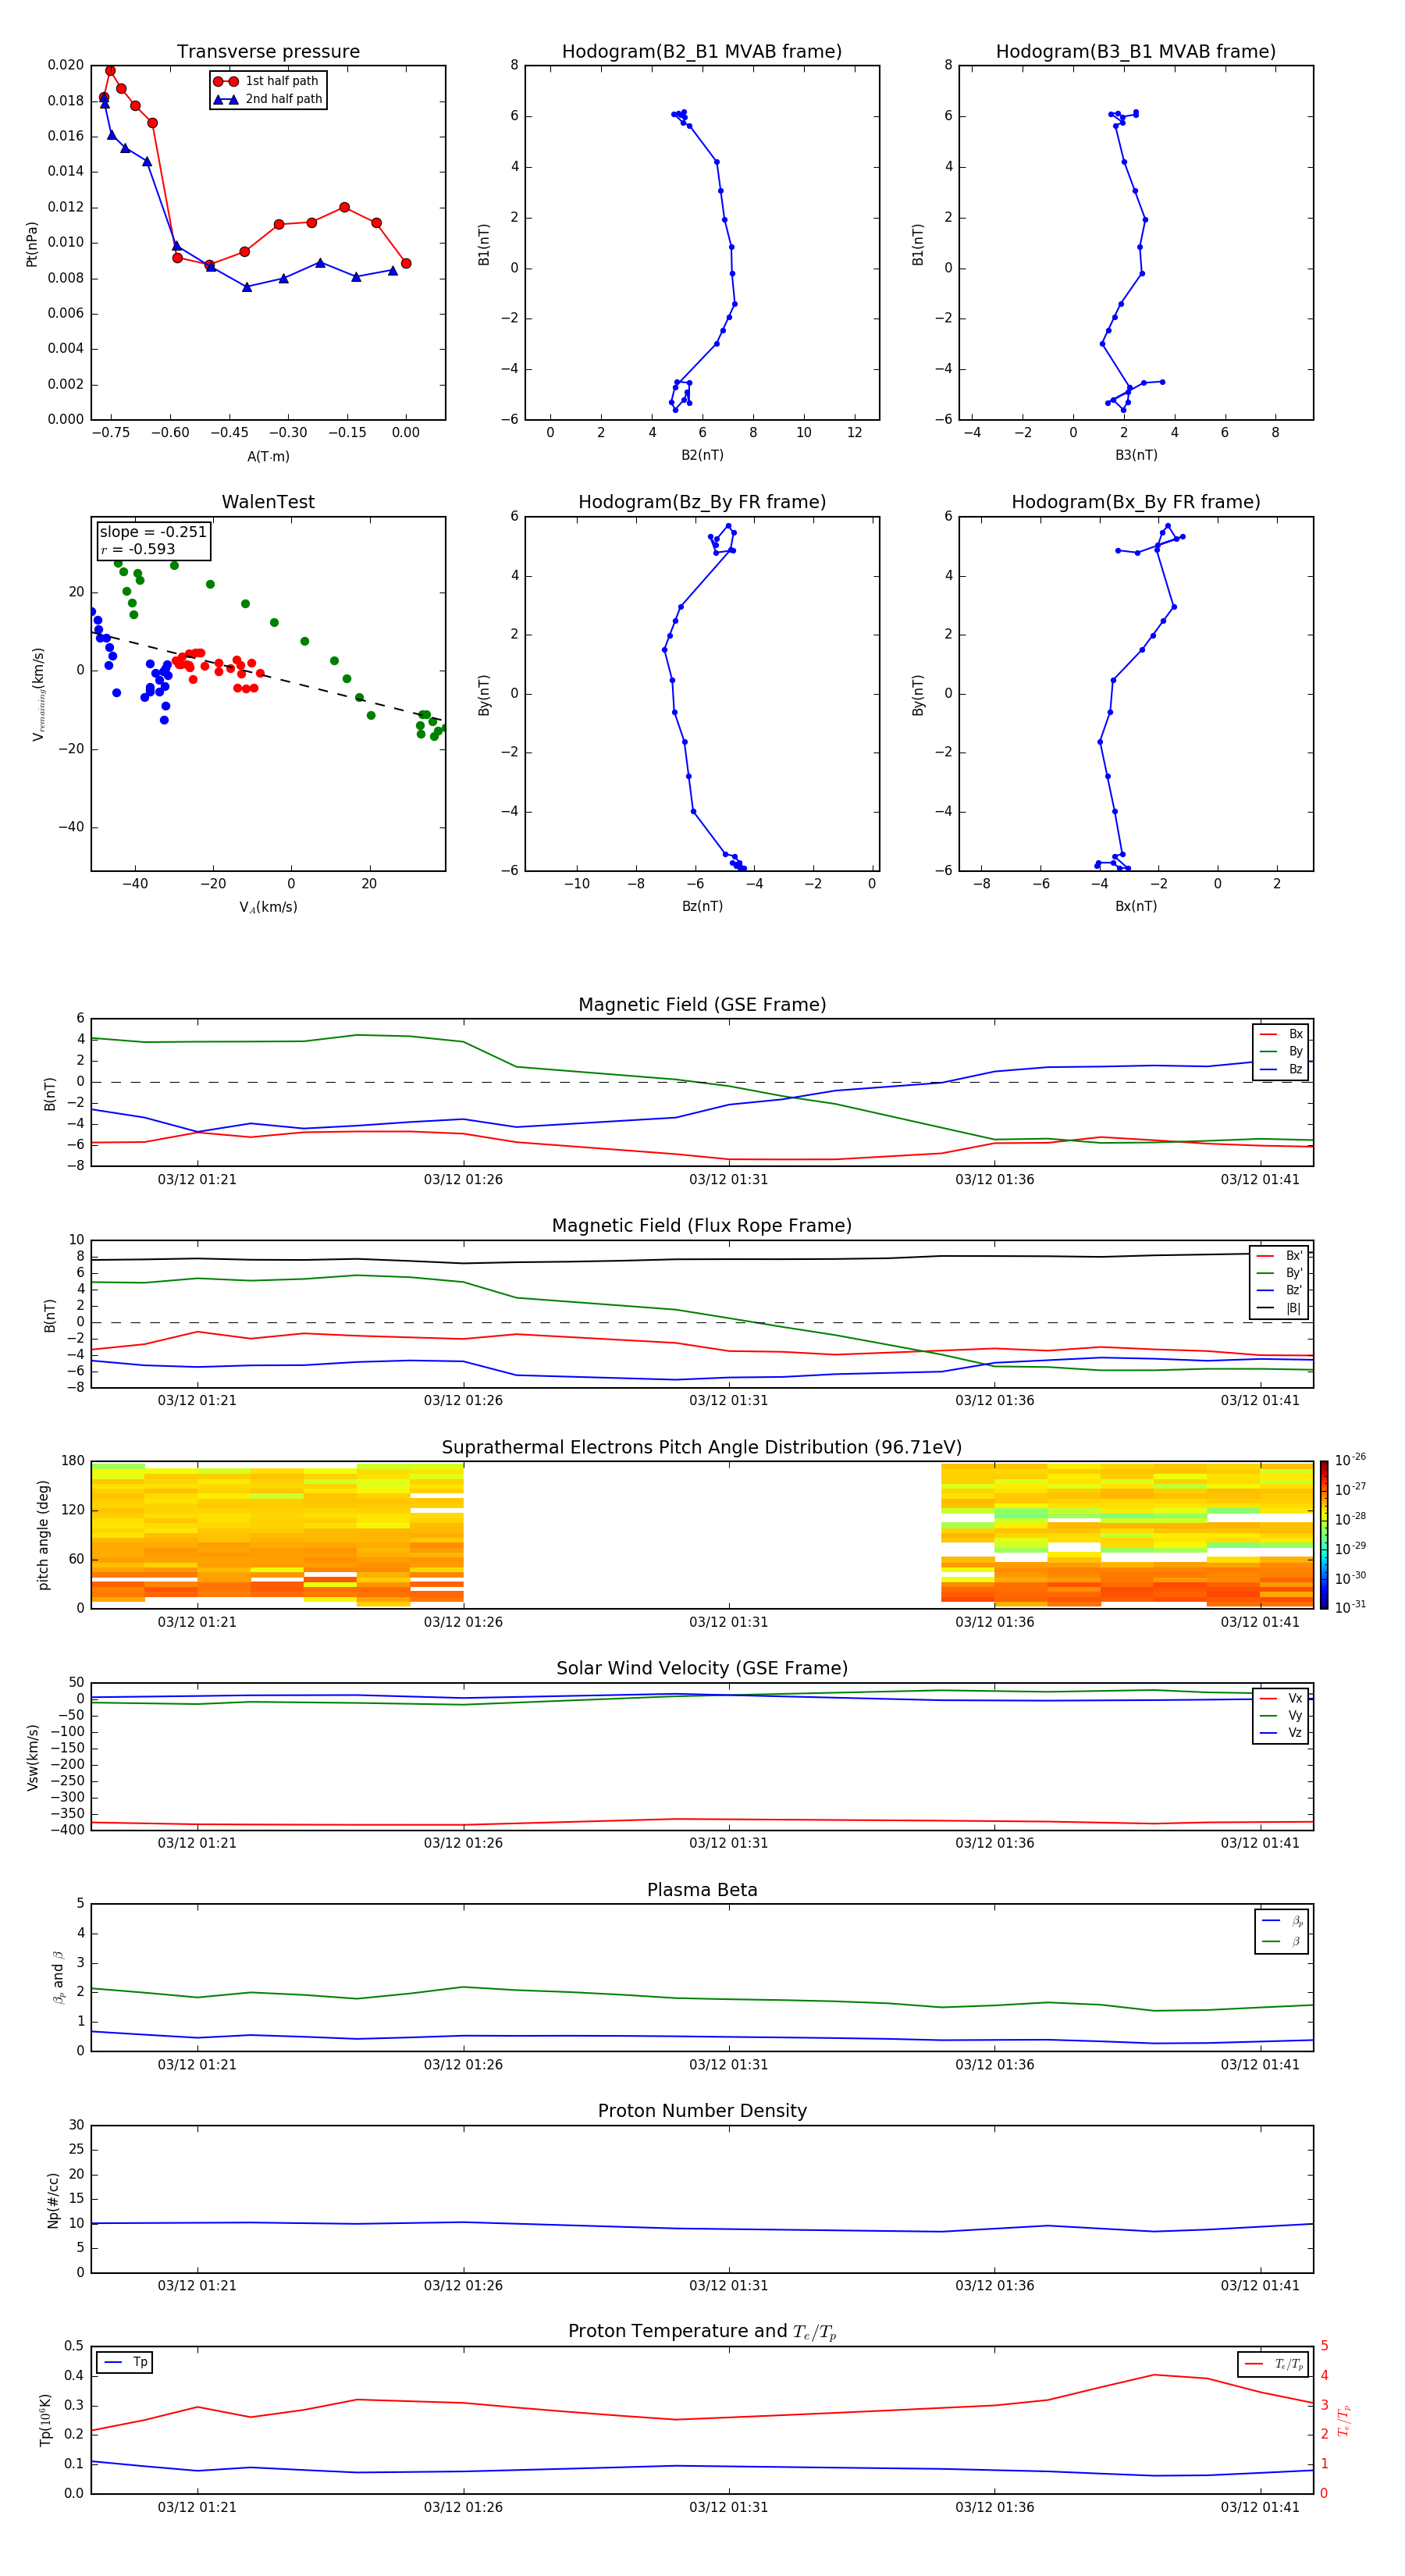The image size is (1405, 2576).
Task: Click '03/12 01:21' under the GSE magnetic field plot
Action: [197, 1180]
